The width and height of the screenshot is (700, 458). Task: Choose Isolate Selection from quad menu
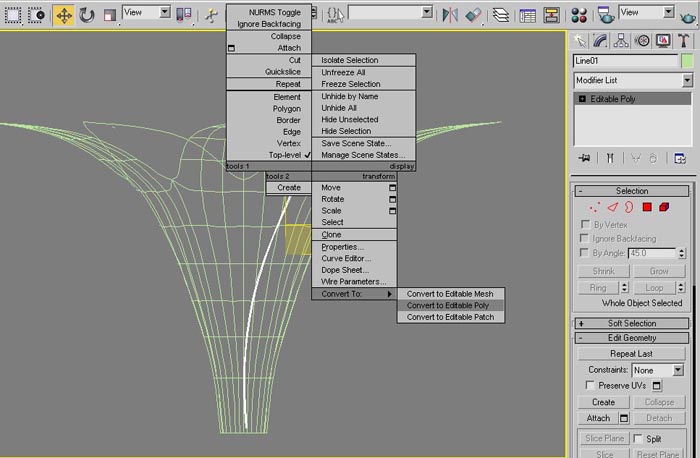point(363,60)
